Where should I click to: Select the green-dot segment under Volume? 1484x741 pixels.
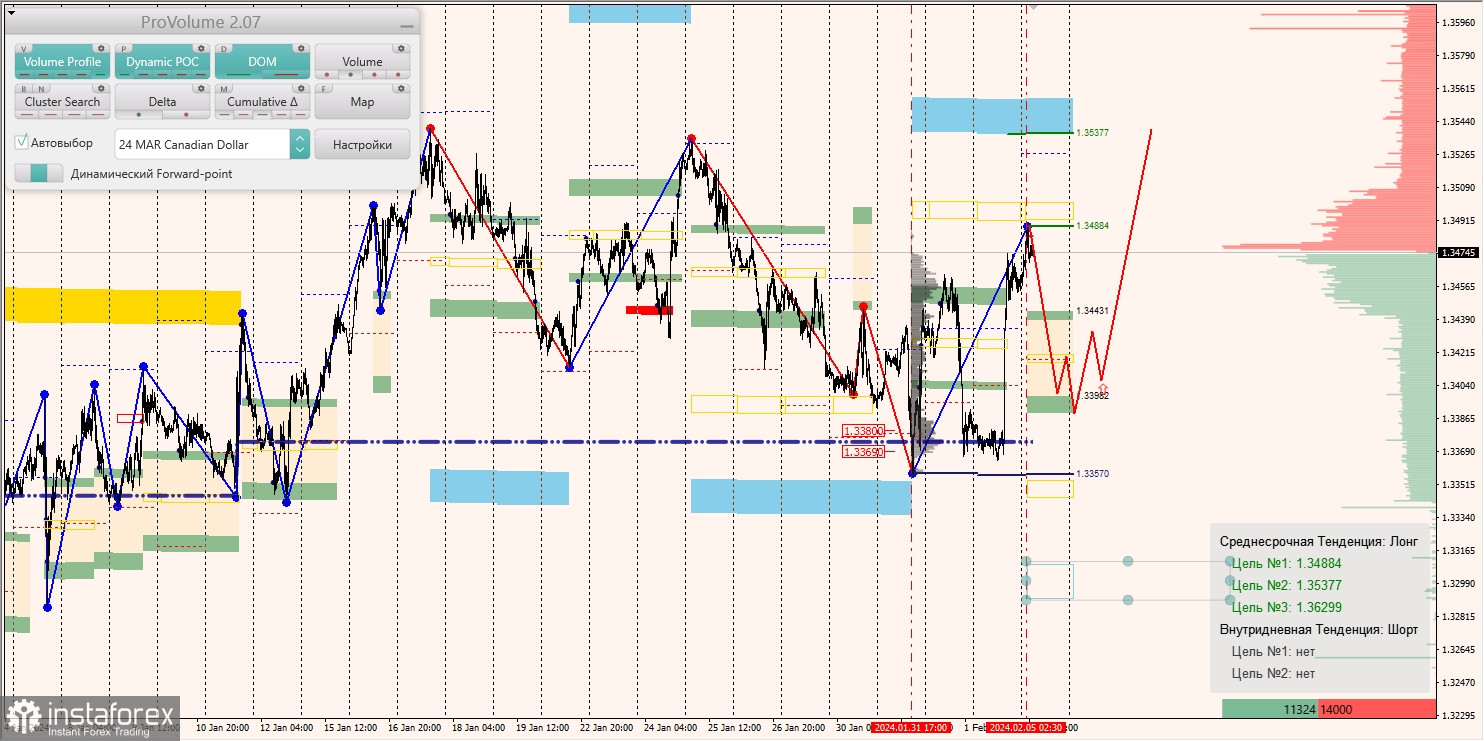click(x=350, y=75)
